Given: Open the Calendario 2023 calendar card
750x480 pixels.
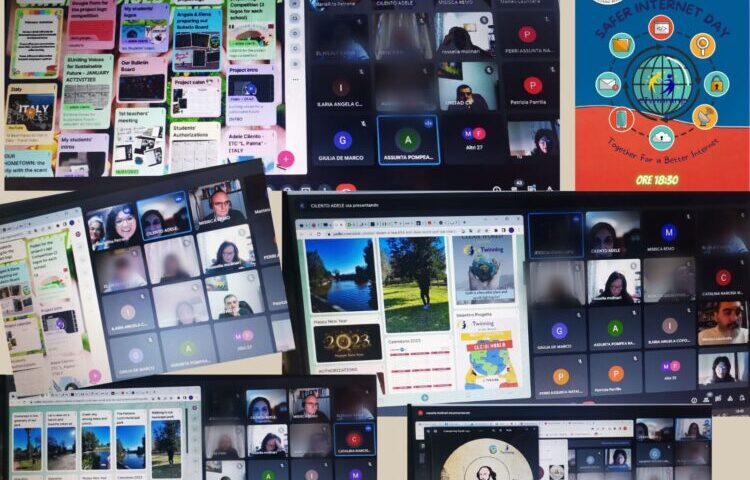Looking at the screenshot, I should (419, 364).
